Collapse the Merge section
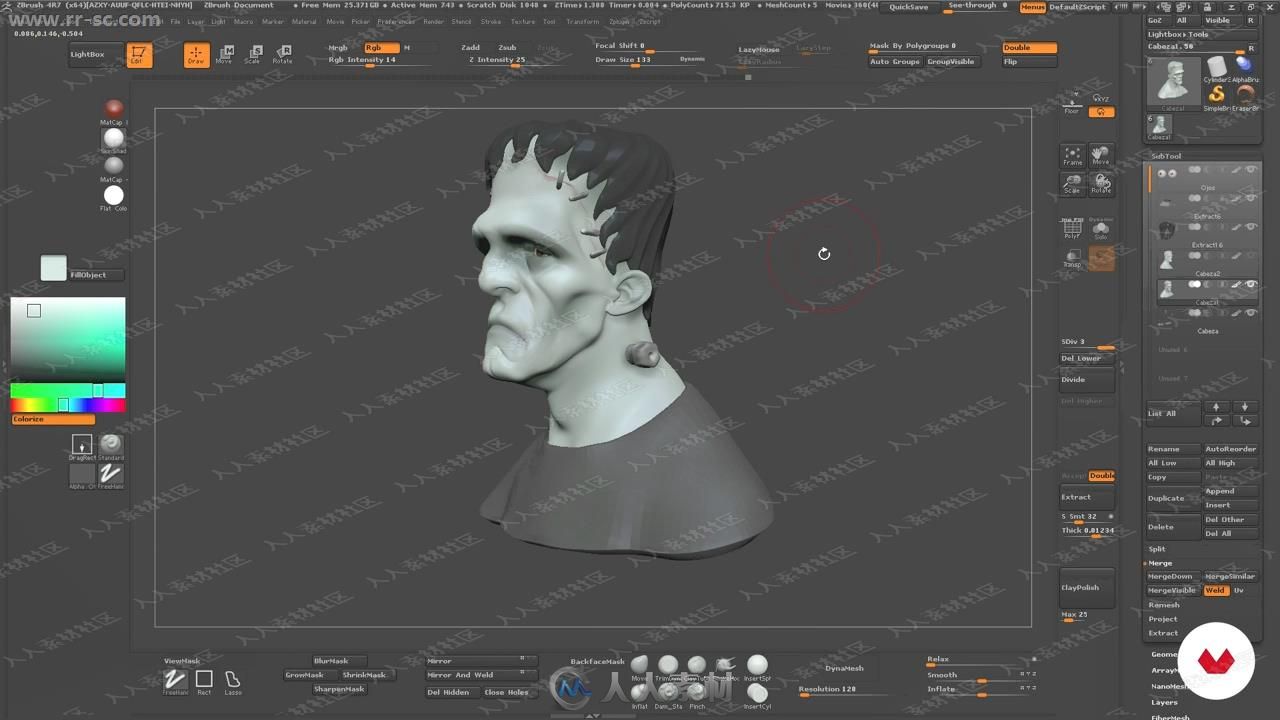Image resolution: width=1280 pixels, height=720 pixels. (x=1160, y=563)
